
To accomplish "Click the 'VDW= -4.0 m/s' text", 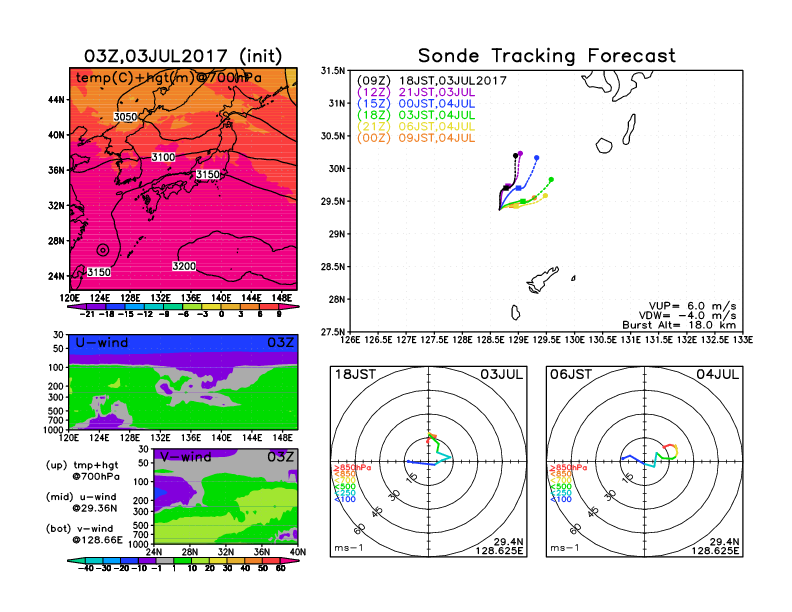I will 687,316.
